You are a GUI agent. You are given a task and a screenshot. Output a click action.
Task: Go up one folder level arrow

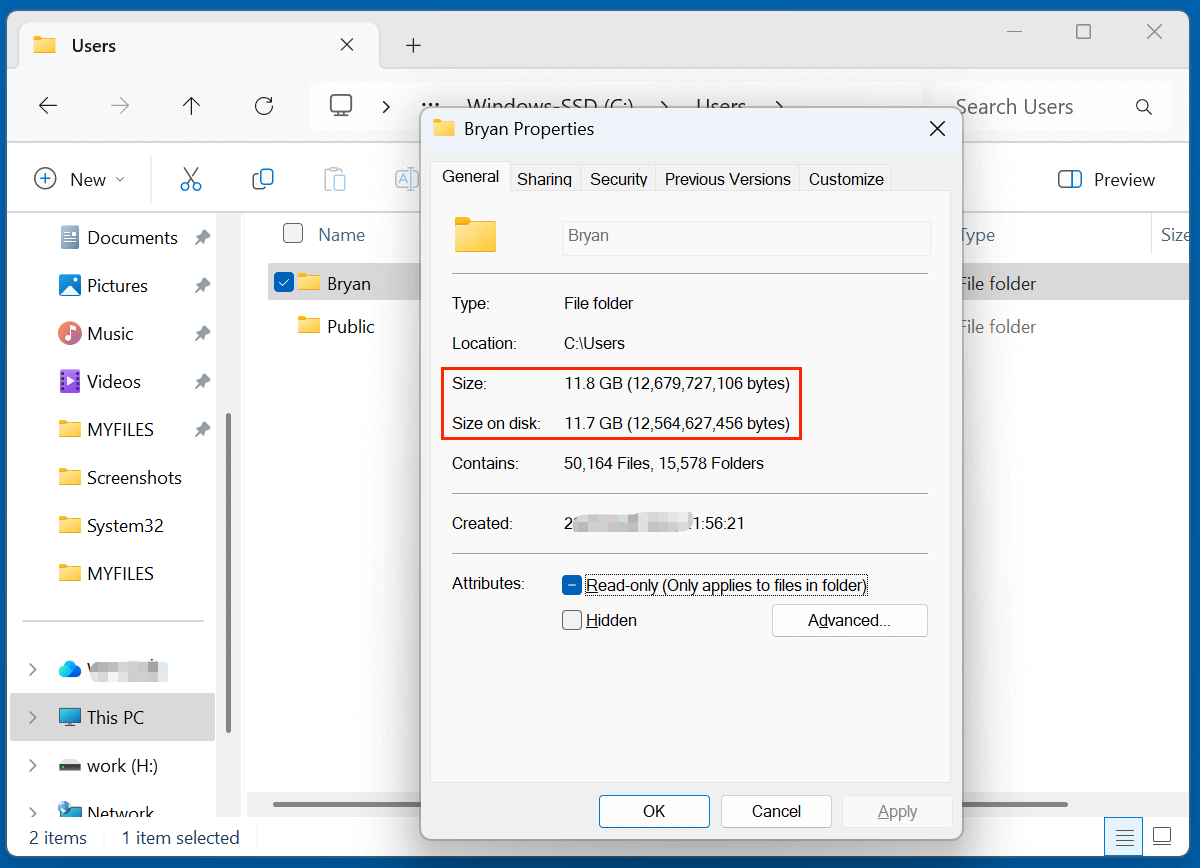[192, 106]
